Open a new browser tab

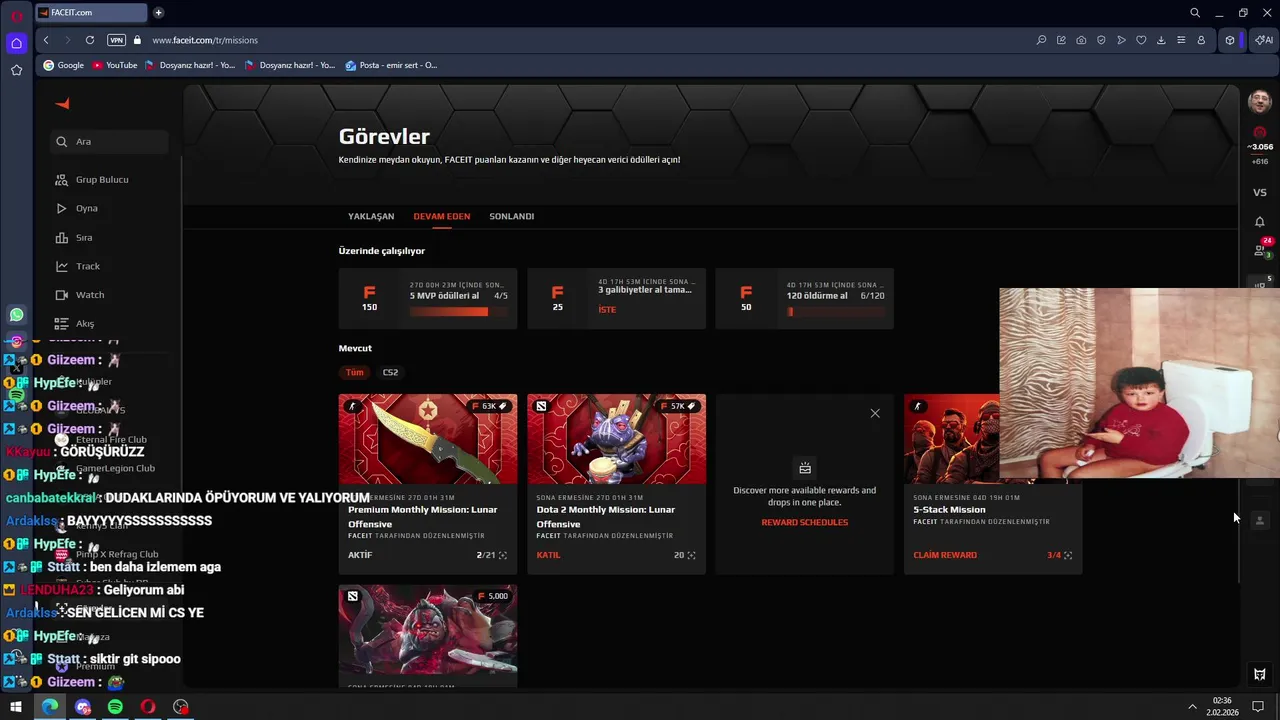click(x=158, y=13)
